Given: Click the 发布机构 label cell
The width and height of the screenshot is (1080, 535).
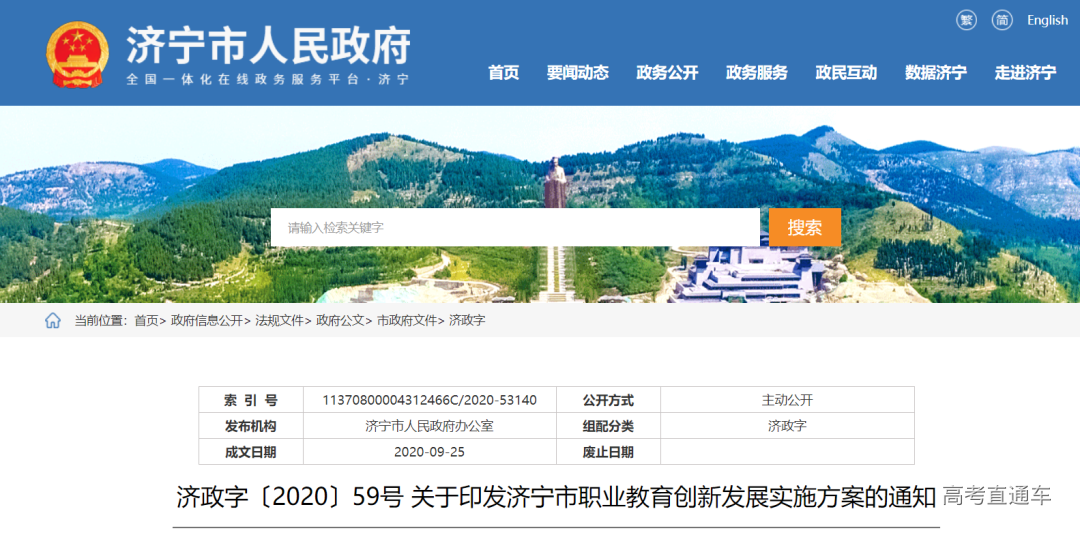Looking at the screenshot, I should [251, 426].
